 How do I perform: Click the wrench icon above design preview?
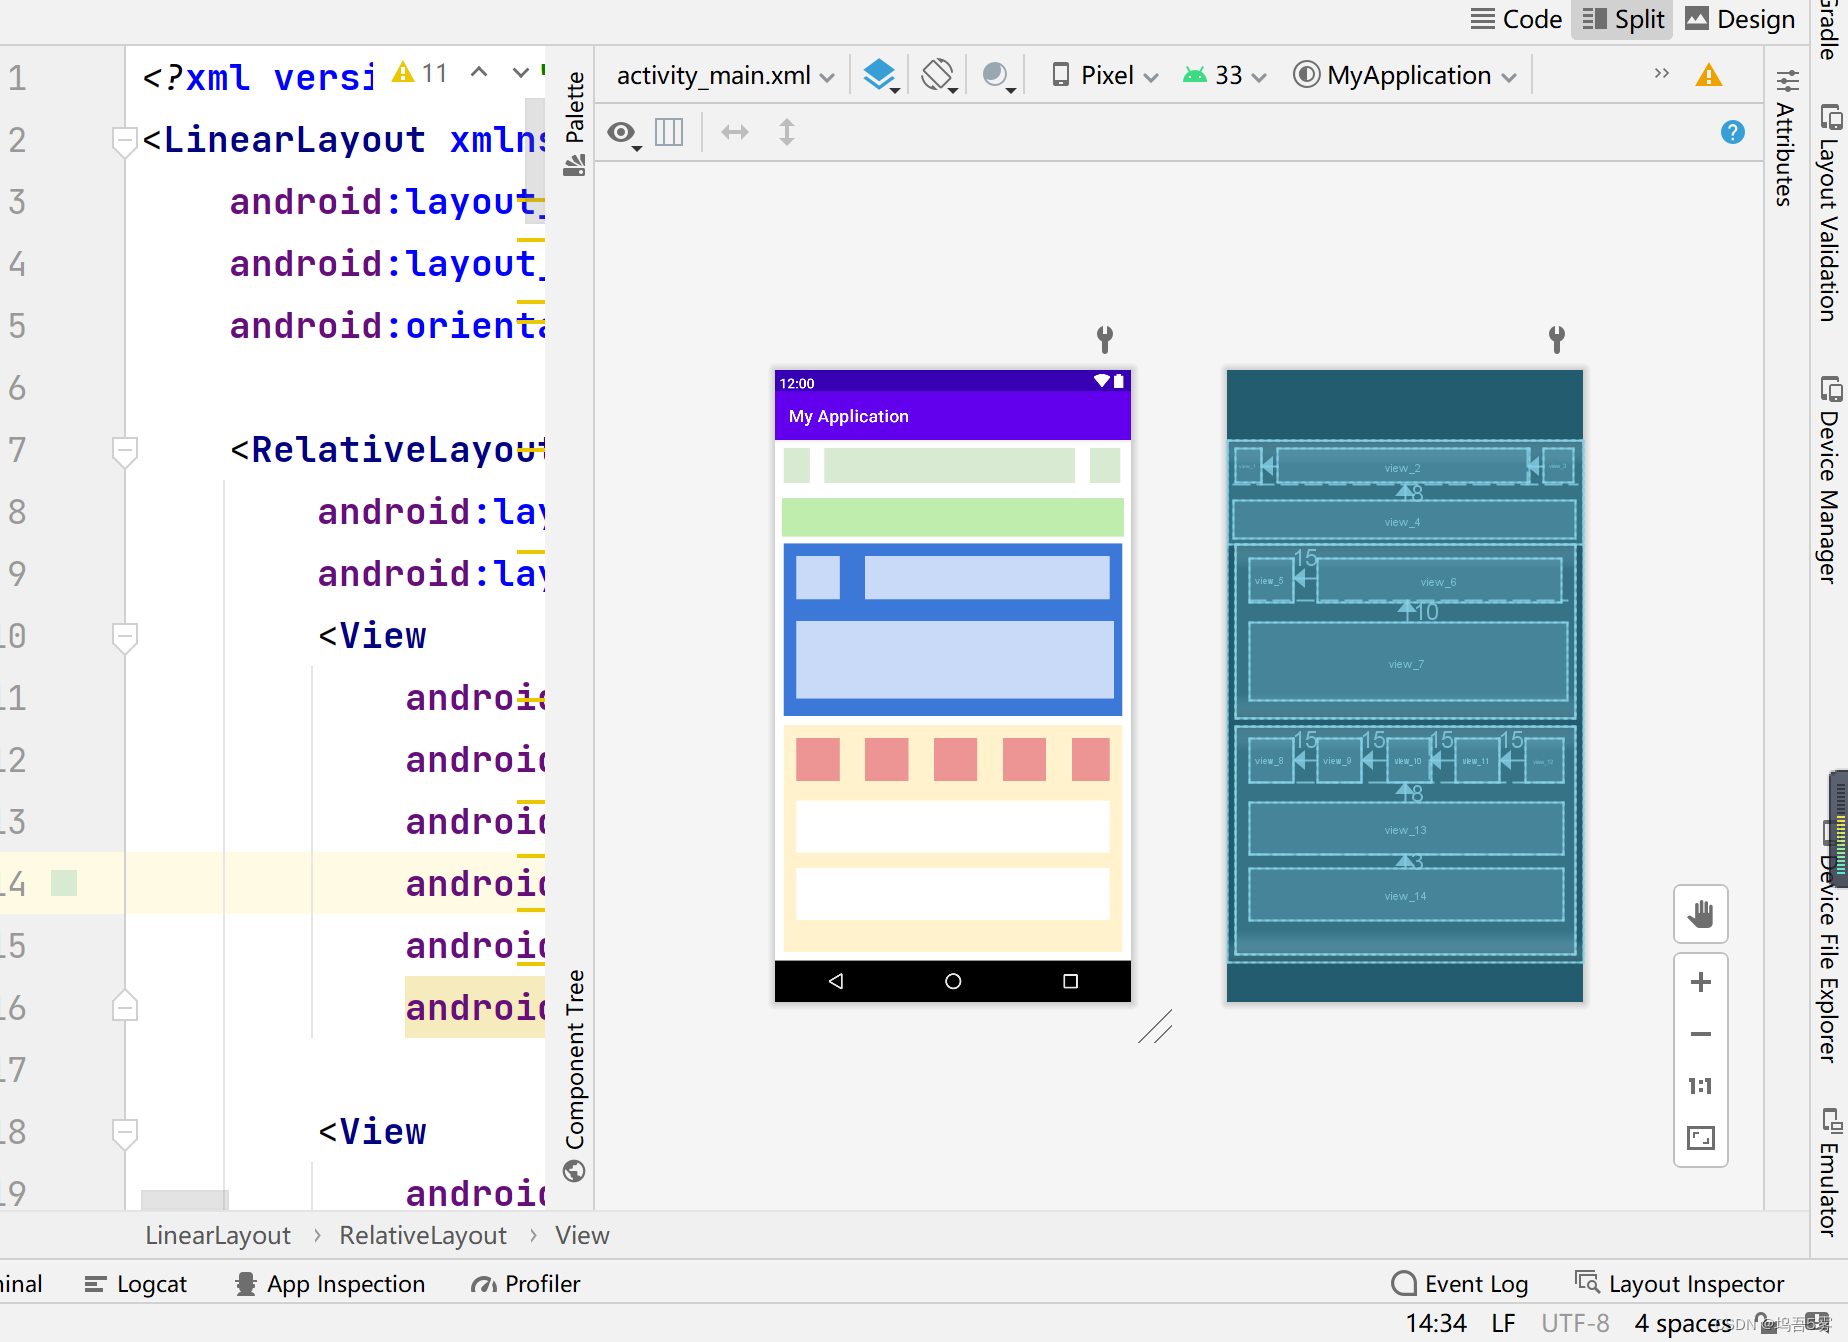(x=1105, y=339)
